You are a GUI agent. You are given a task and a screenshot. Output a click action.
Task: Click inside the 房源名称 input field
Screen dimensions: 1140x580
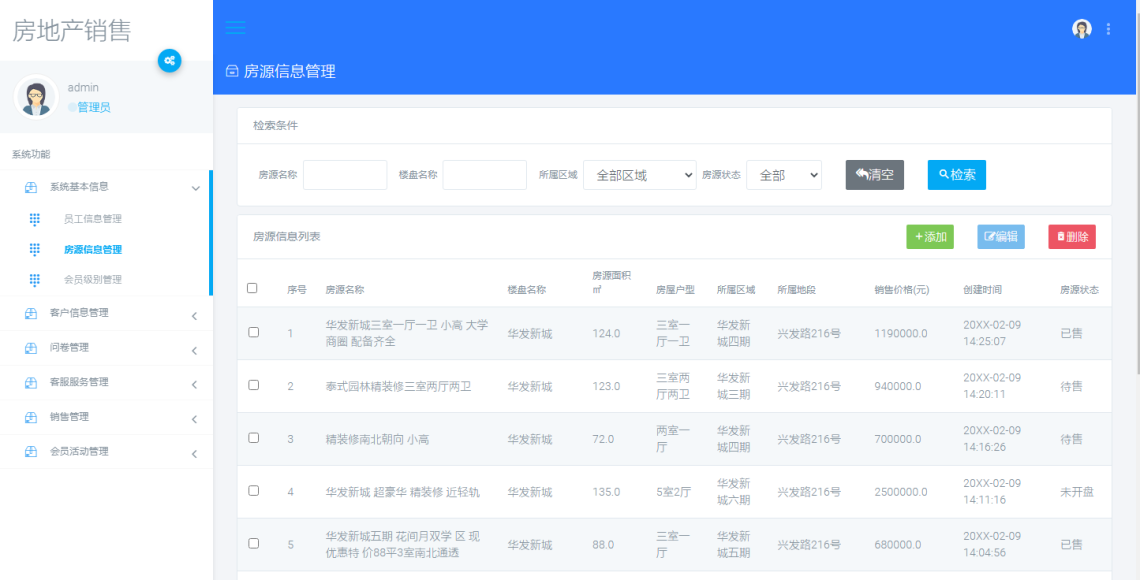344,174
